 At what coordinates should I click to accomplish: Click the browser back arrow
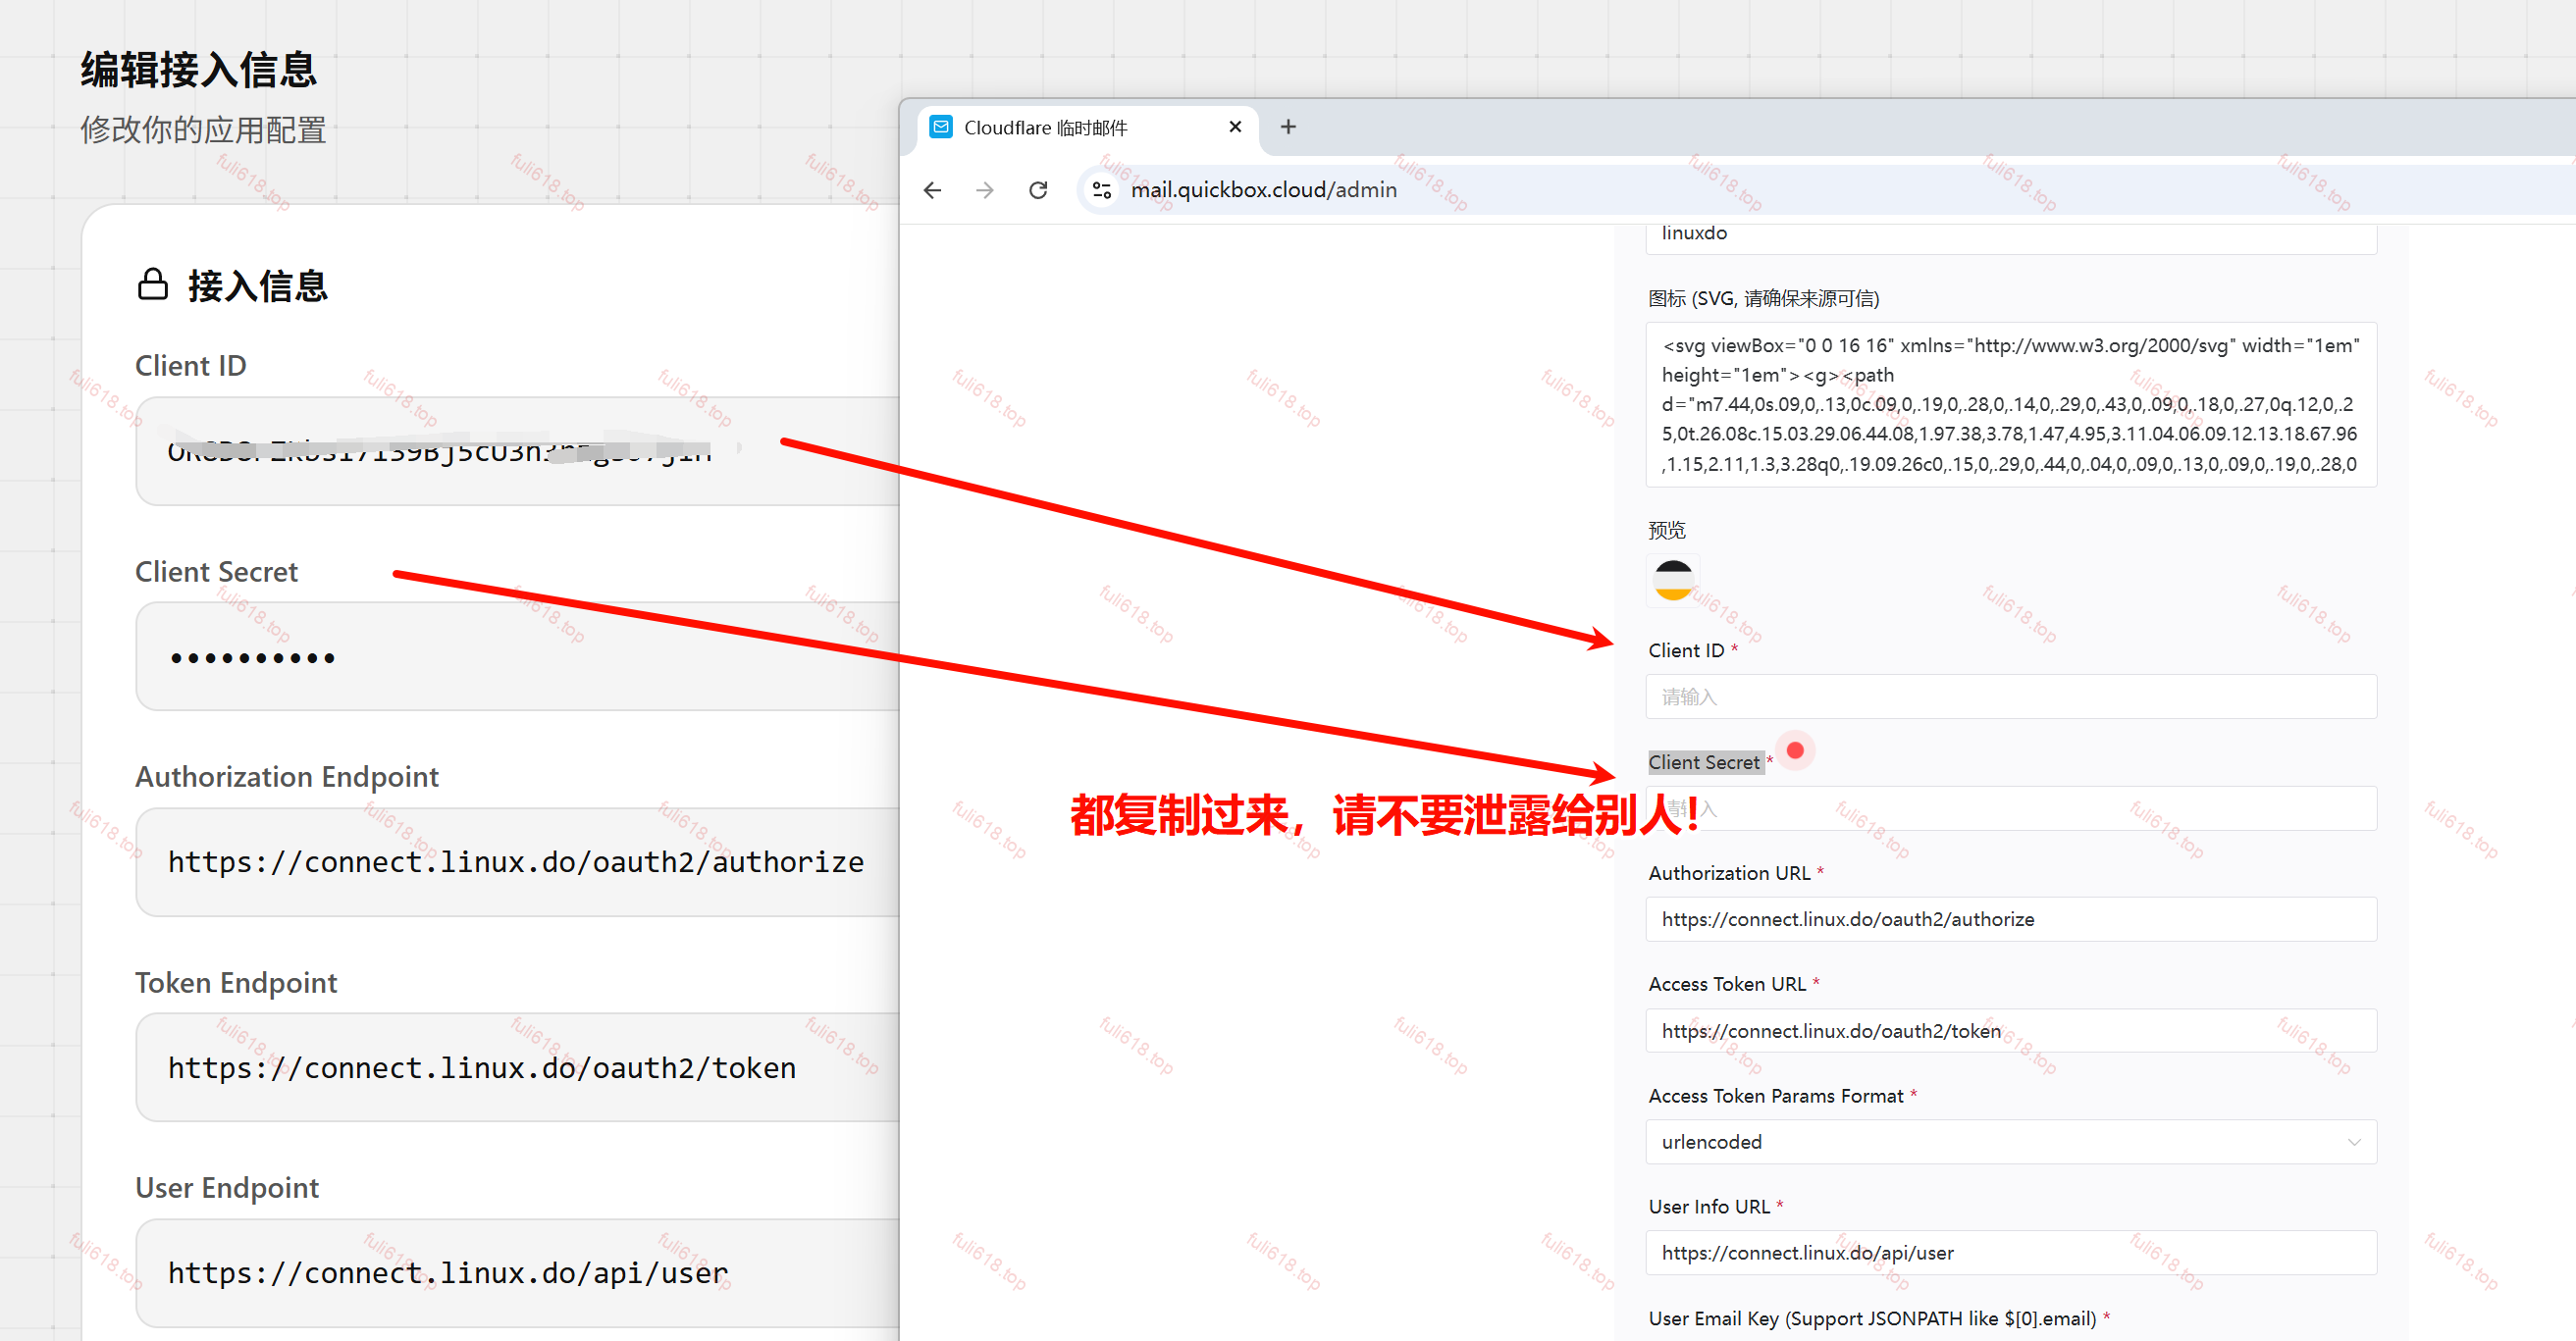tap(932, 190)
